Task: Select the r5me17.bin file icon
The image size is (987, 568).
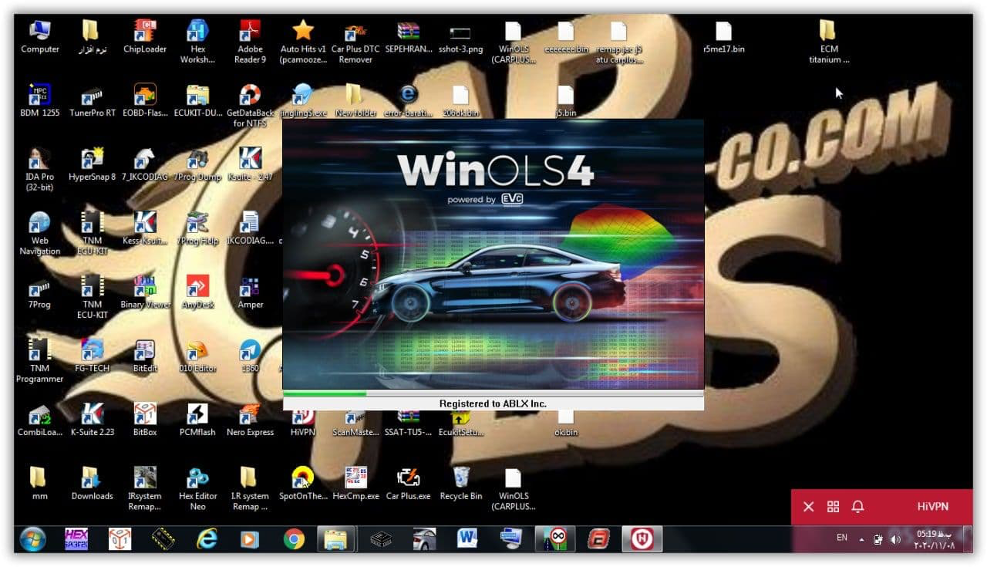Action: 724,37
